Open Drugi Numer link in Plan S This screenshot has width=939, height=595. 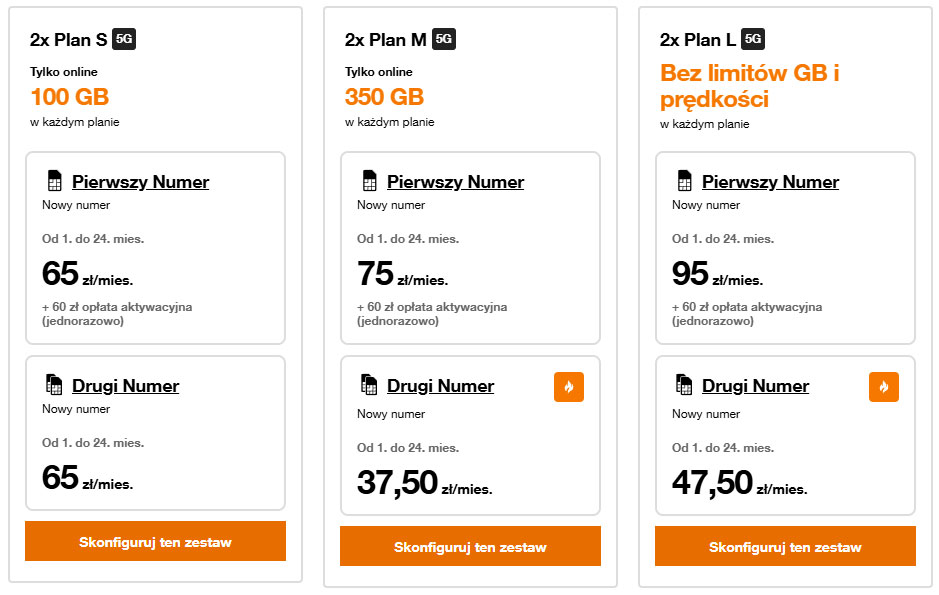[x=125, y=386]
